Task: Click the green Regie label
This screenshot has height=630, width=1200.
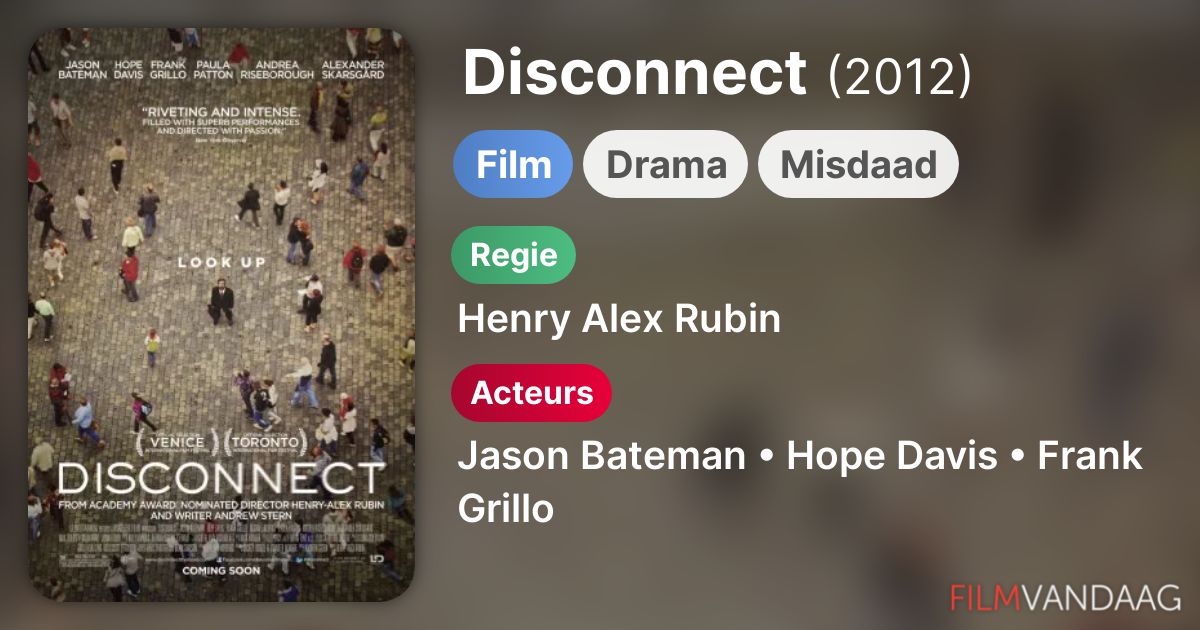Action: click(514, 255)
